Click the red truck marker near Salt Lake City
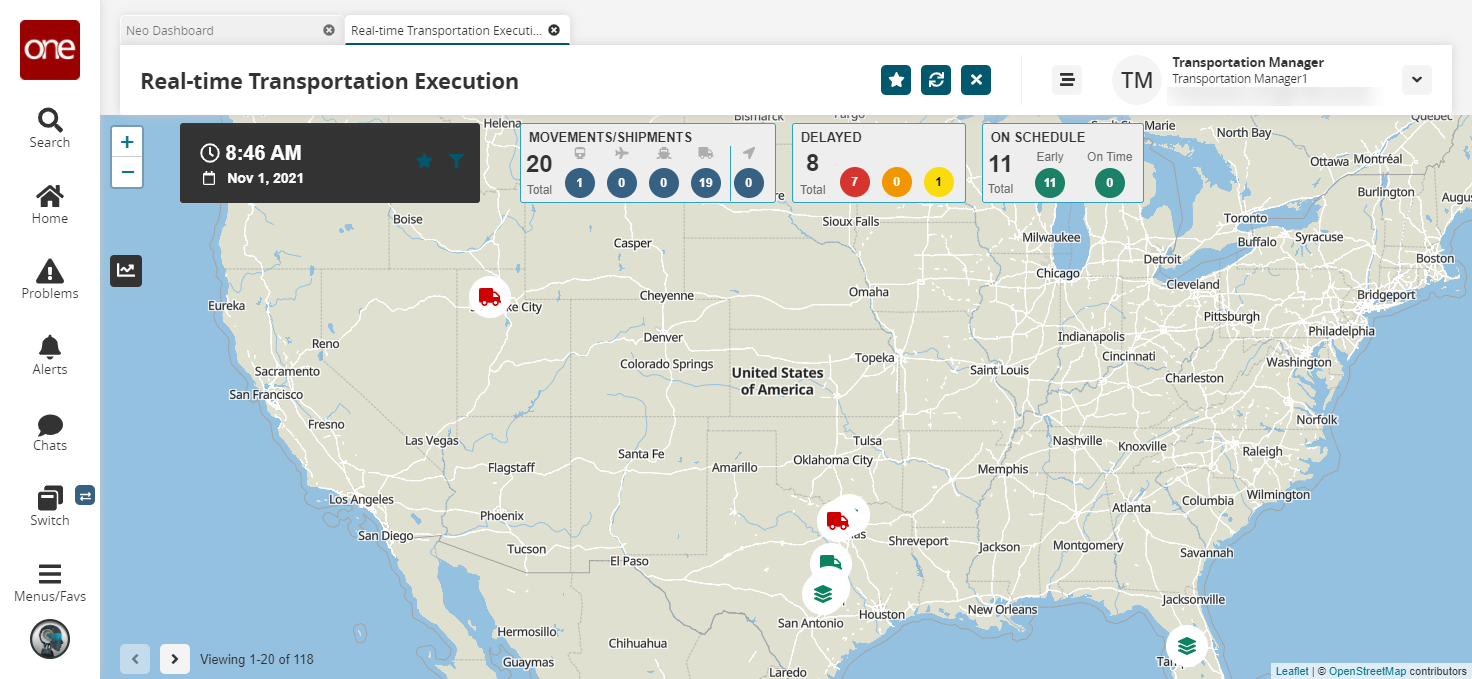 pyautogui.click(x=489, y=297)
